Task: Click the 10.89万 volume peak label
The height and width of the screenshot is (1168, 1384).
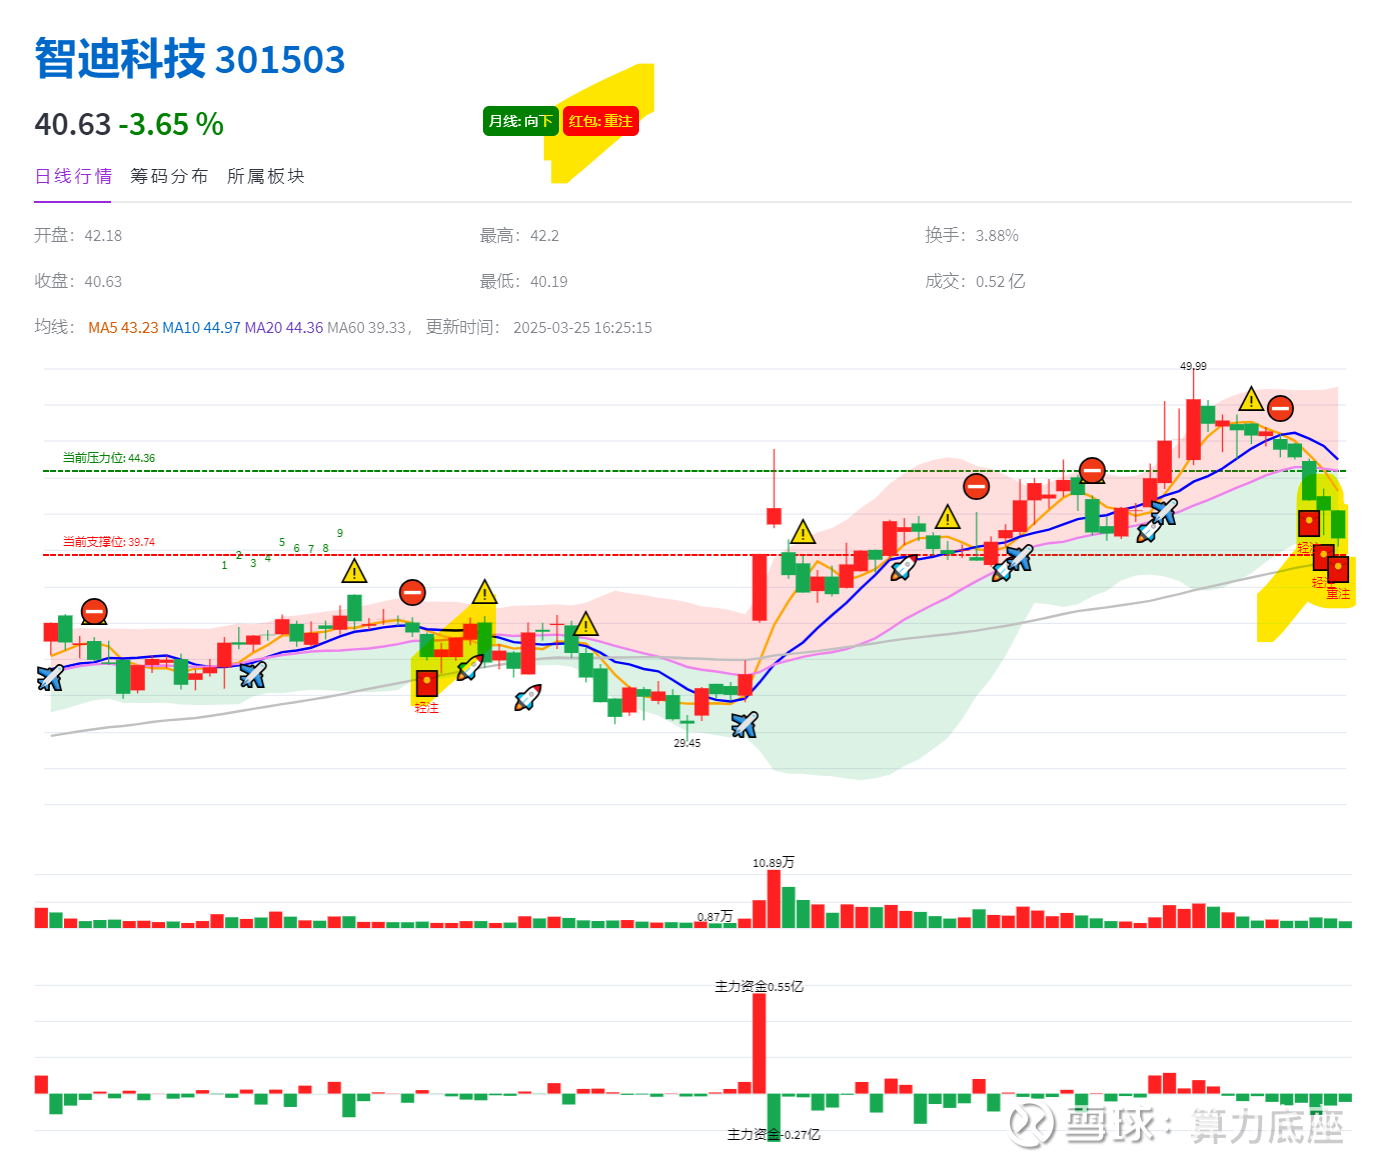Action: pyautogui.click(x=773, y=862)
